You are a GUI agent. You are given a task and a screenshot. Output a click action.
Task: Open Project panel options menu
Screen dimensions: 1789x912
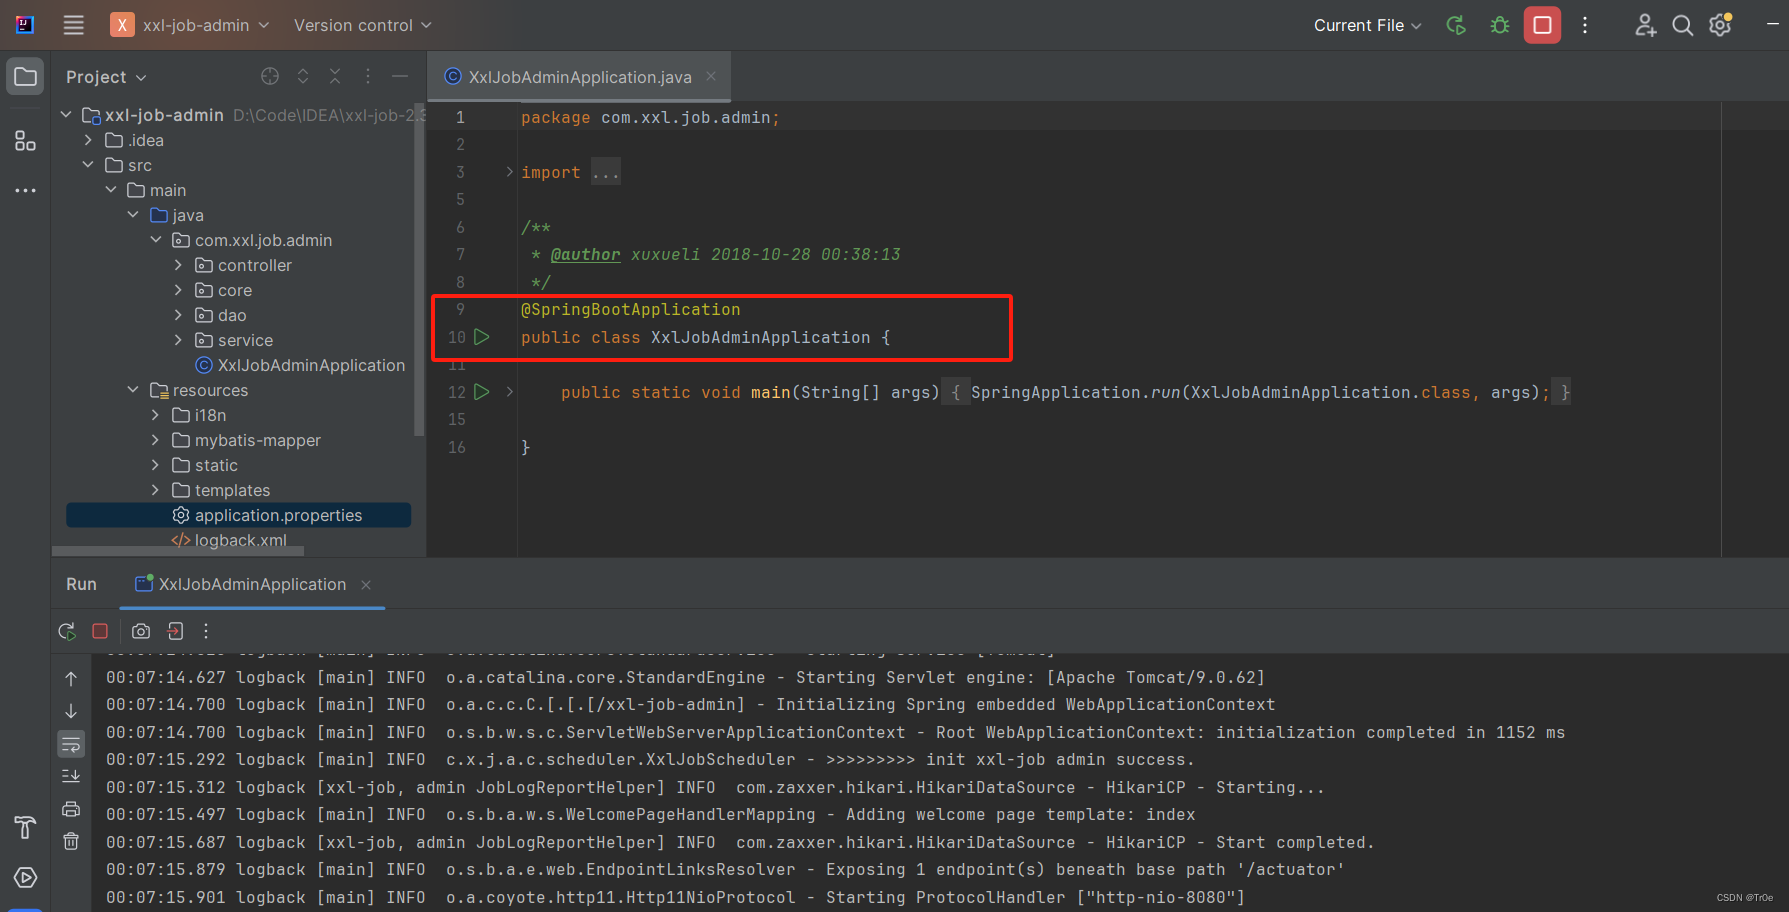tap(368, 76)
